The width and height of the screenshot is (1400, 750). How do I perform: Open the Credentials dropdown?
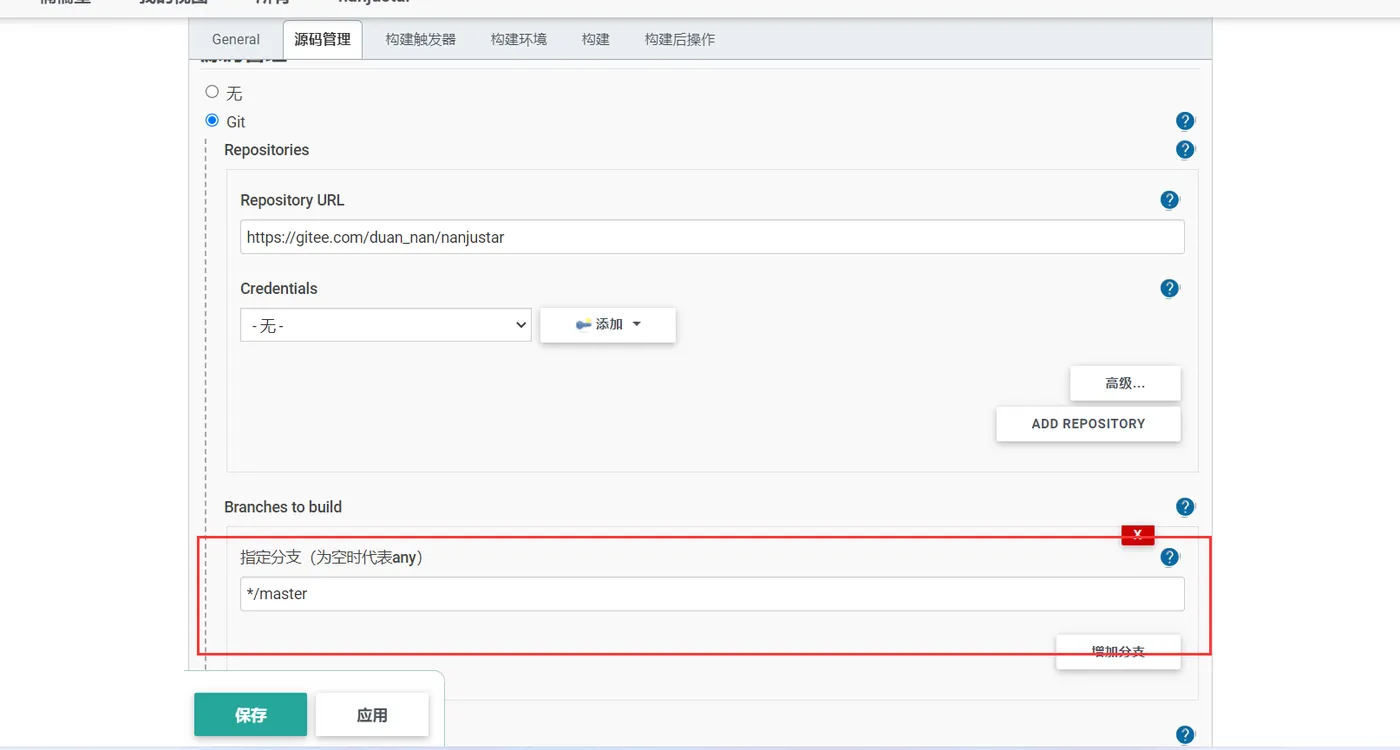point(385,325)
